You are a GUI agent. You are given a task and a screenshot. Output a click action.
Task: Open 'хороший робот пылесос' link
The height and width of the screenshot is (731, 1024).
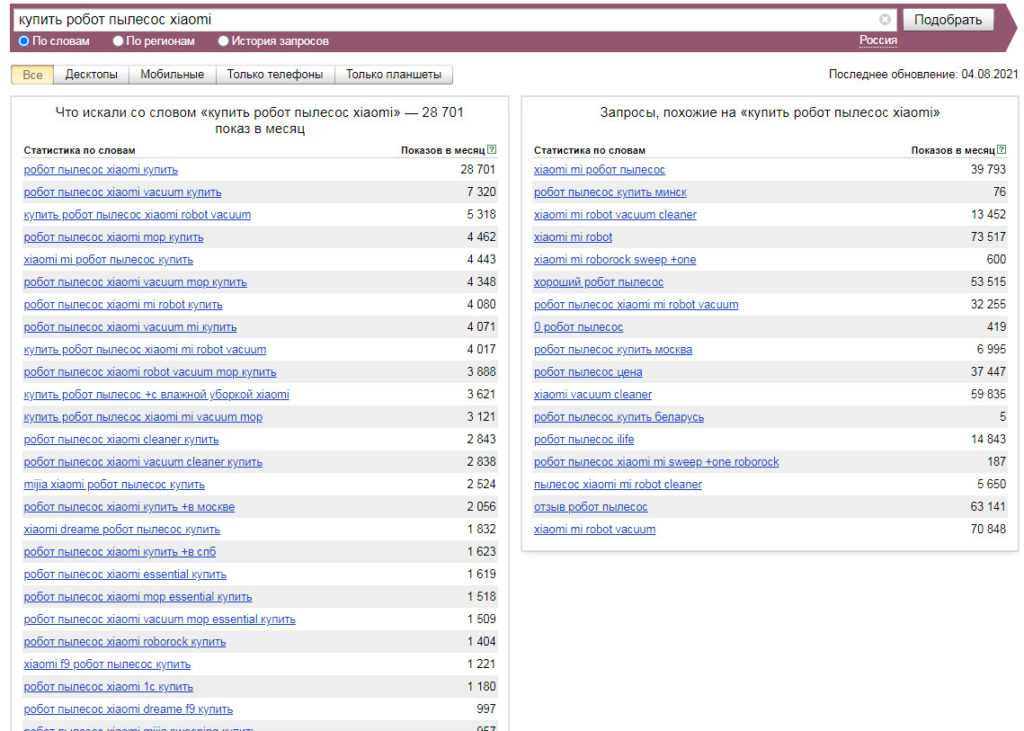click(598, 282)
